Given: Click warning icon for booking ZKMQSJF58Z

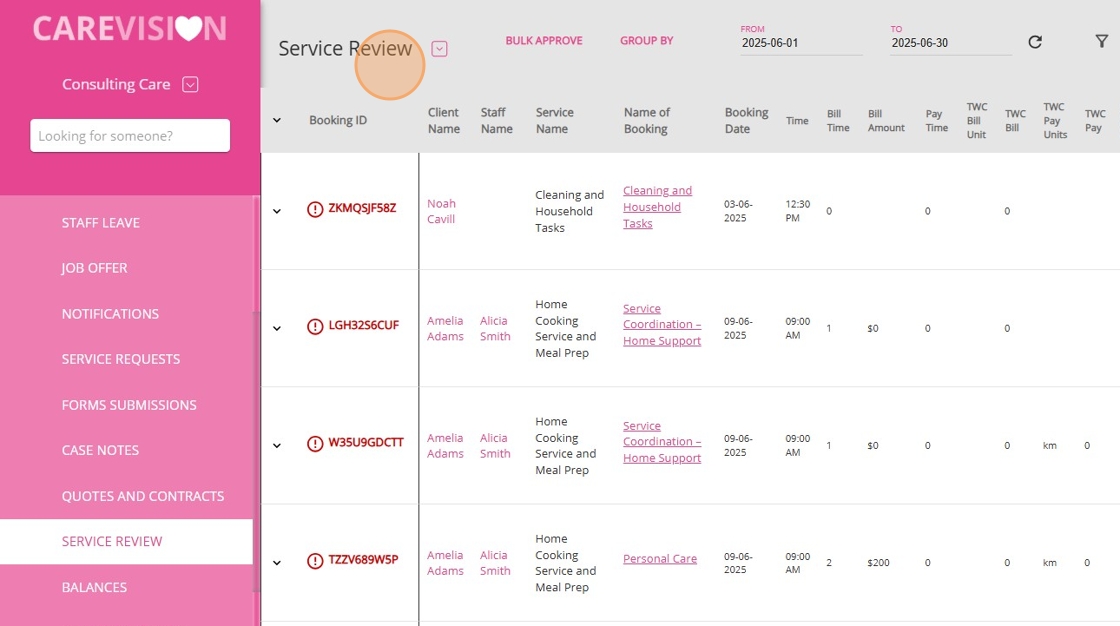Looking at the screenshot, I should [315, 209].
